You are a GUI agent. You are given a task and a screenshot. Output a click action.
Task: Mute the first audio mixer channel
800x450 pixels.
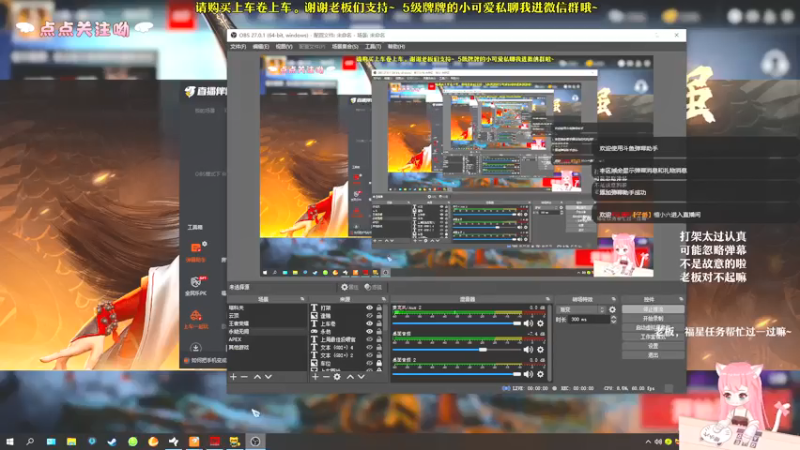click(528, 323)
